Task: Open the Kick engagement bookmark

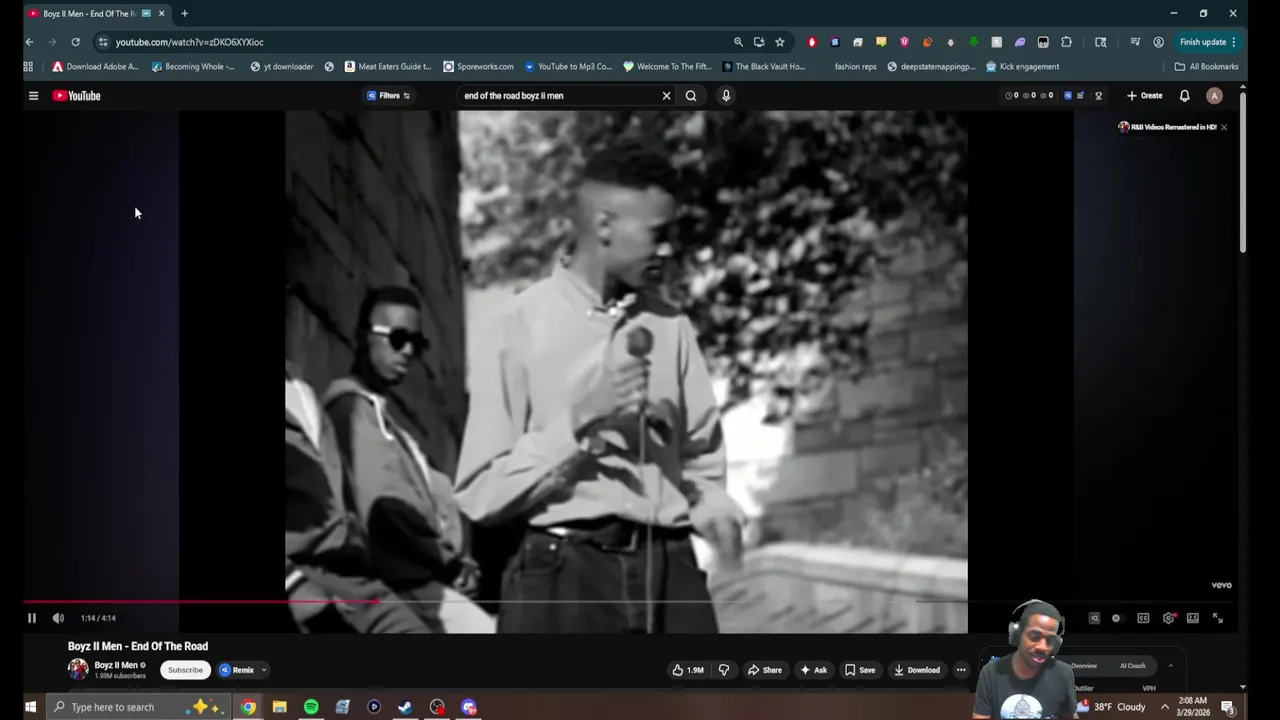Action: [x=1022, y=67]
